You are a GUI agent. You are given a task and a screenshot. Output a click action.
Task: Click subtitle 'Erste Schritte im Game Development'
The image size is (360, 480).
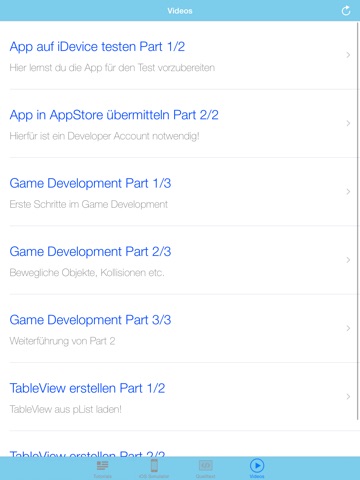click(x=89, y=204)
